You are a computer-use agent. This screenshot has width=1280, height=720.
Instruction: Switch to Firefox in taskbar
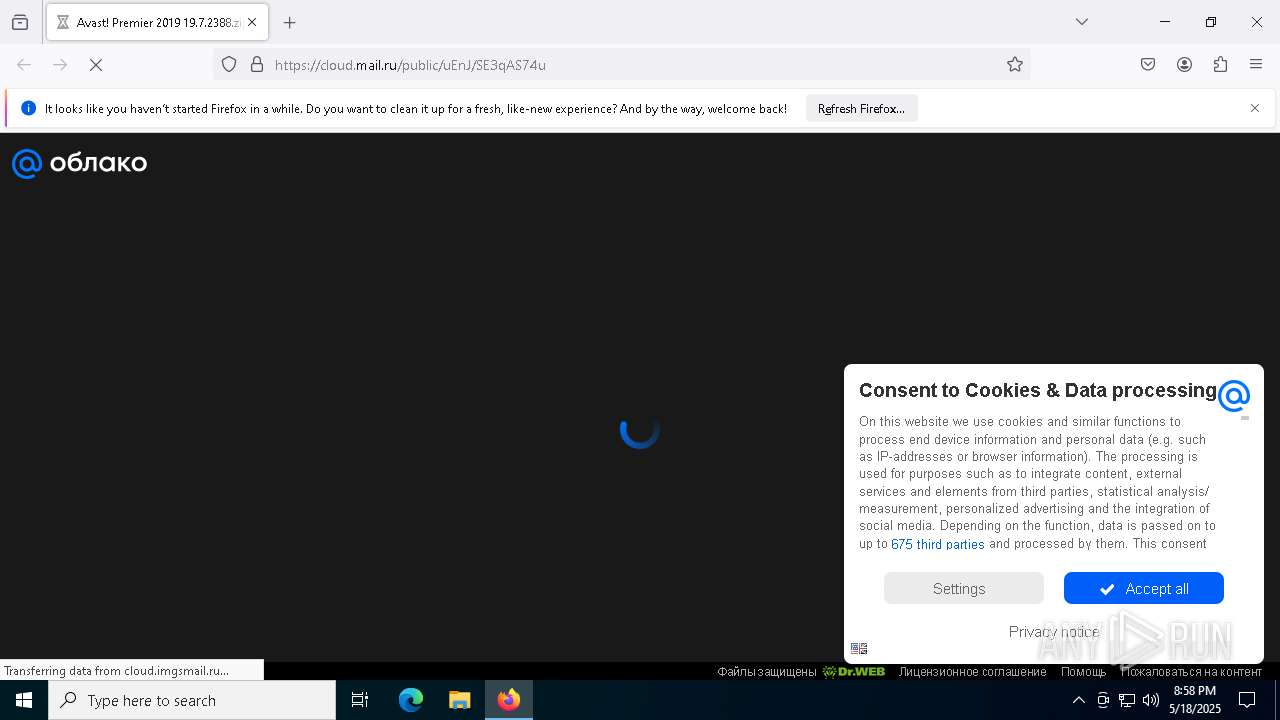(x=509, y=700)
